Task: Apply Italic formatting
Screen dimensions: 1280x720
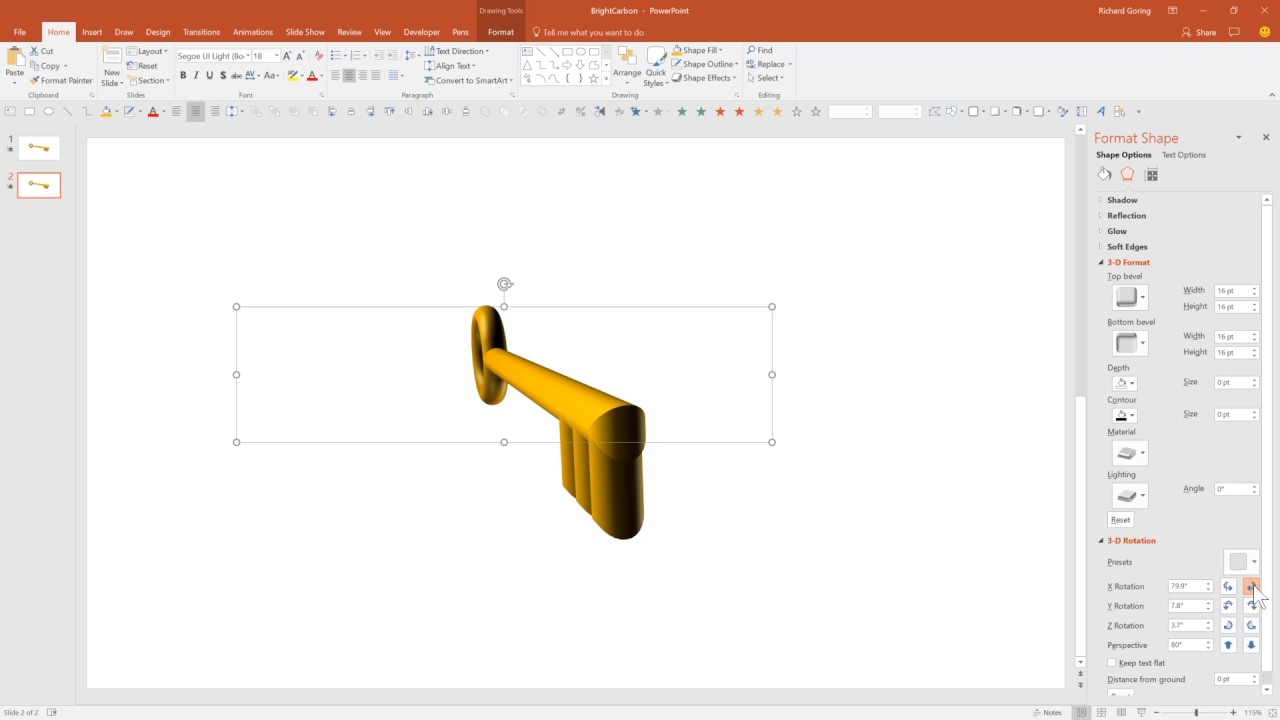Action: point(196,76)
